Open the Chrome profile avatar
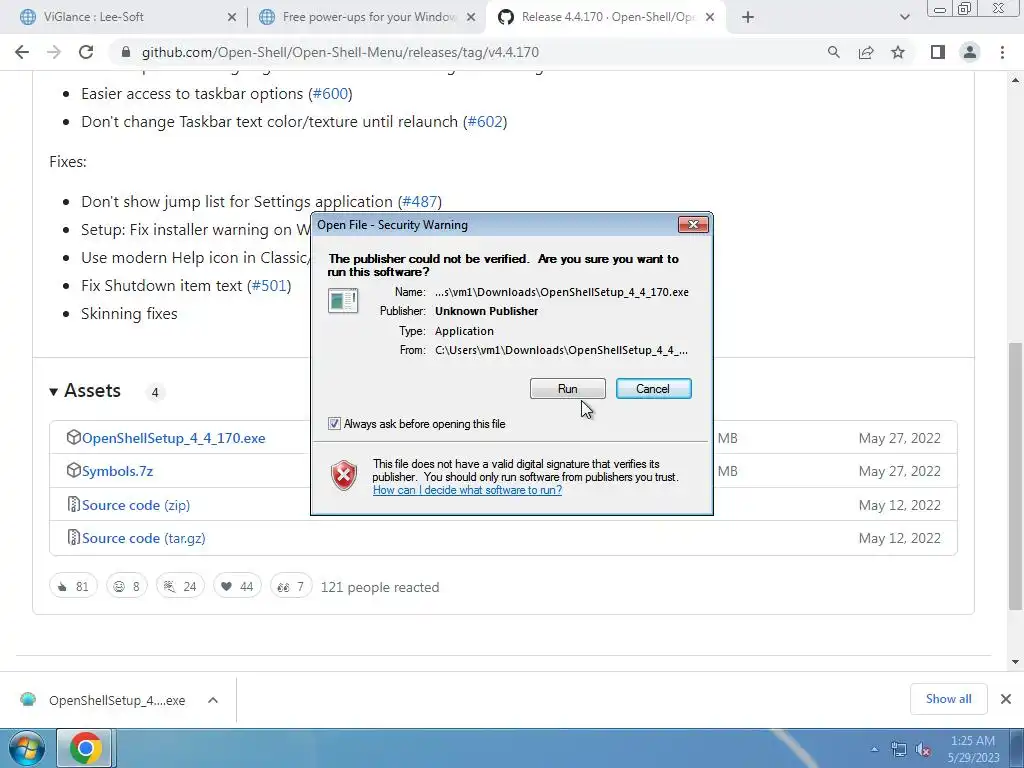The width and height of the screenshot is (1024, 768). point(970,52)
